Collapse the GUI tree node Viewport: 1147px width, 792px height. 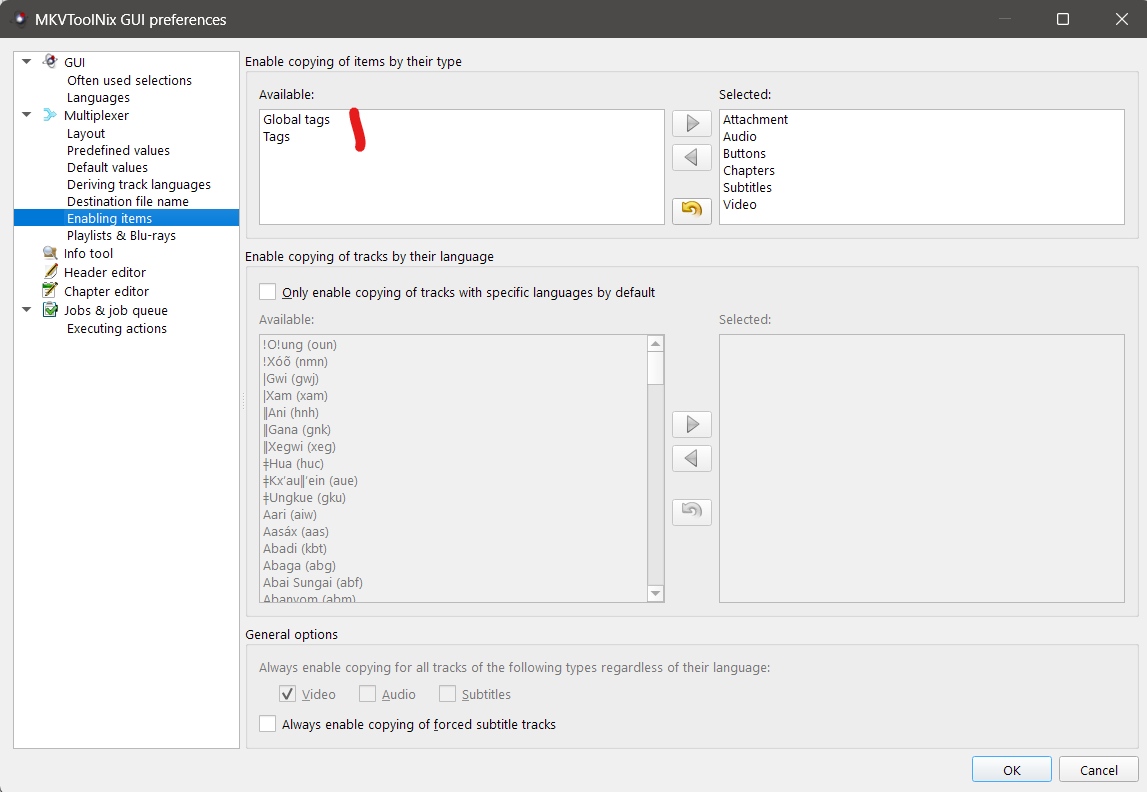click(27, 61)
